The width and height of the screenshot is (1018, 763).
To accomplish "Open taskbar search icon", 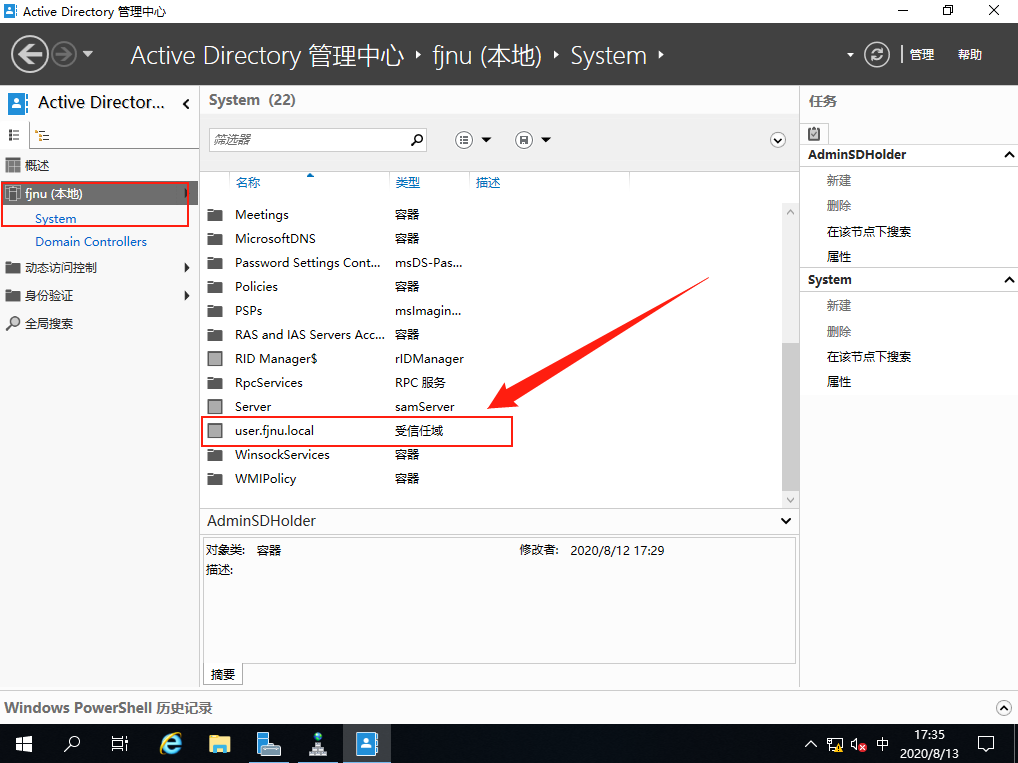I will click(71, 744).
